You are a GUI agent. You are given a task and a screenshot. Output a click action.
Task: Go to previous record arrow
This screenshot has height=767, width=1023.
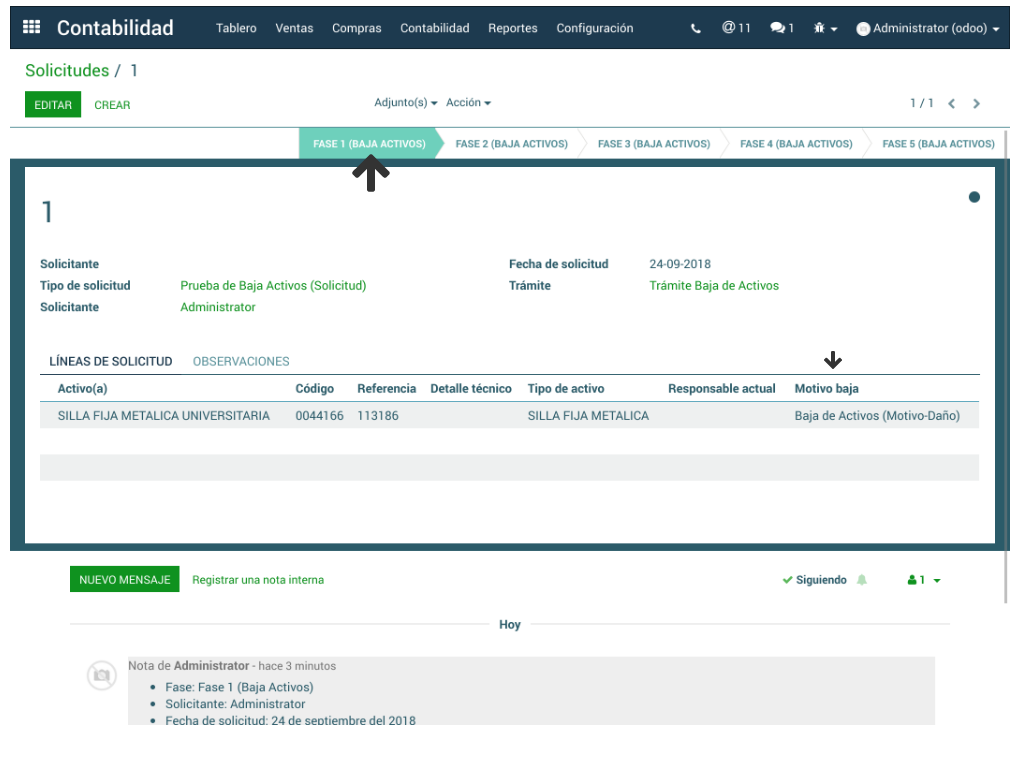(x=952, y=104)
